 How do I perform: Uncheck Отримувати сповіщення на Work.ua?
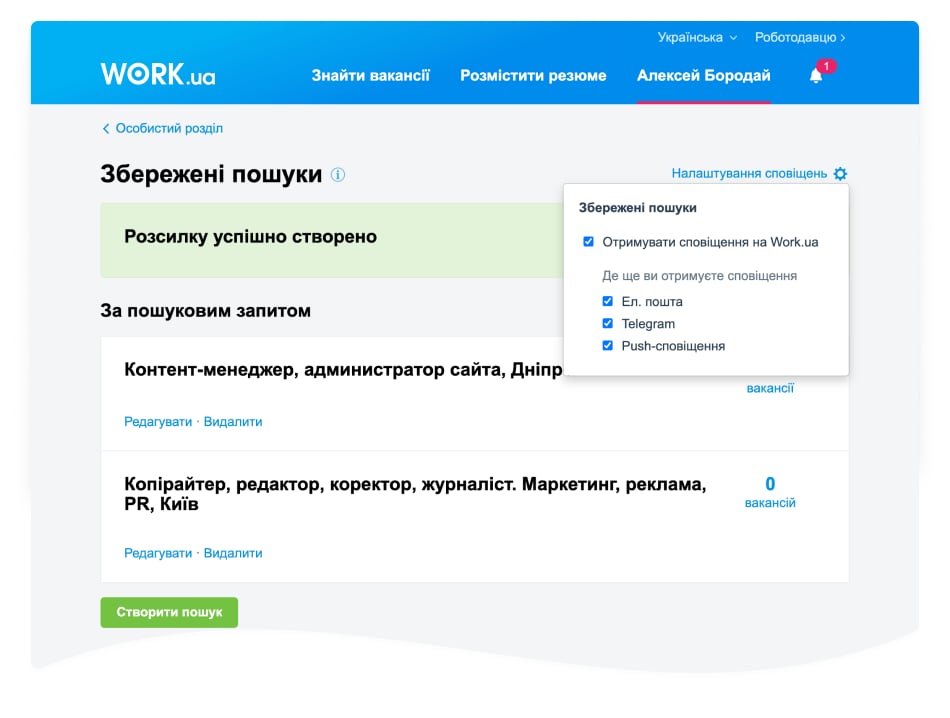tap(588, 242)
